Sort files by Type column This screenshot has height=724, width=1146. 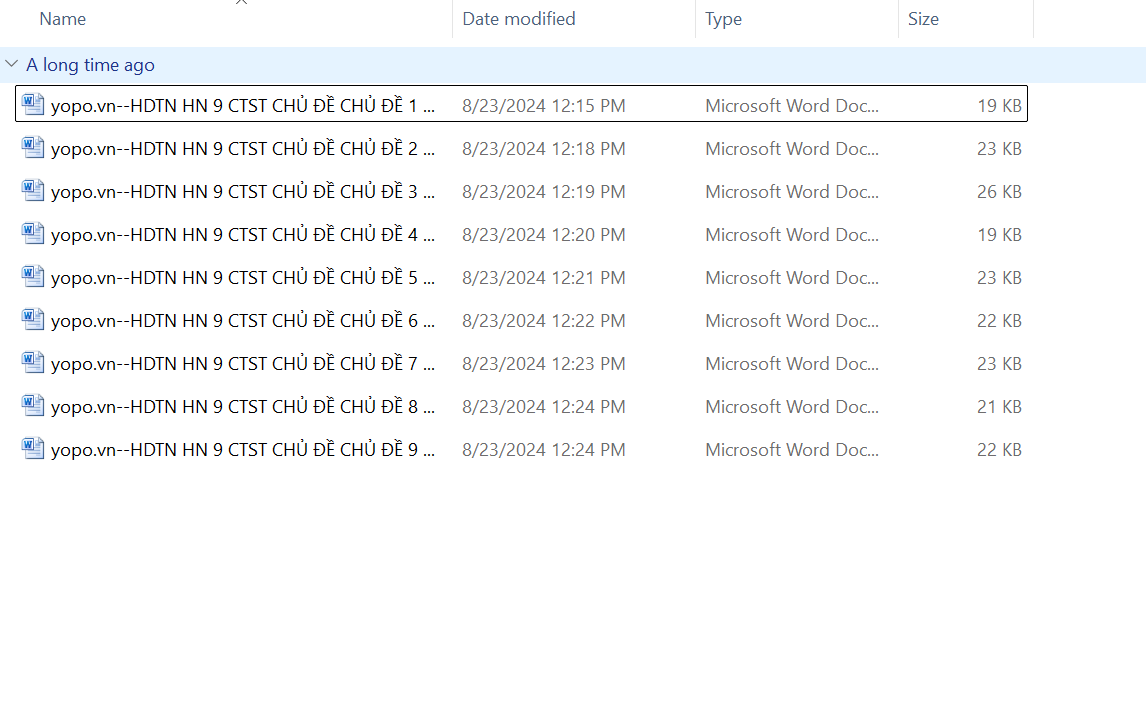tap(723, 19)
